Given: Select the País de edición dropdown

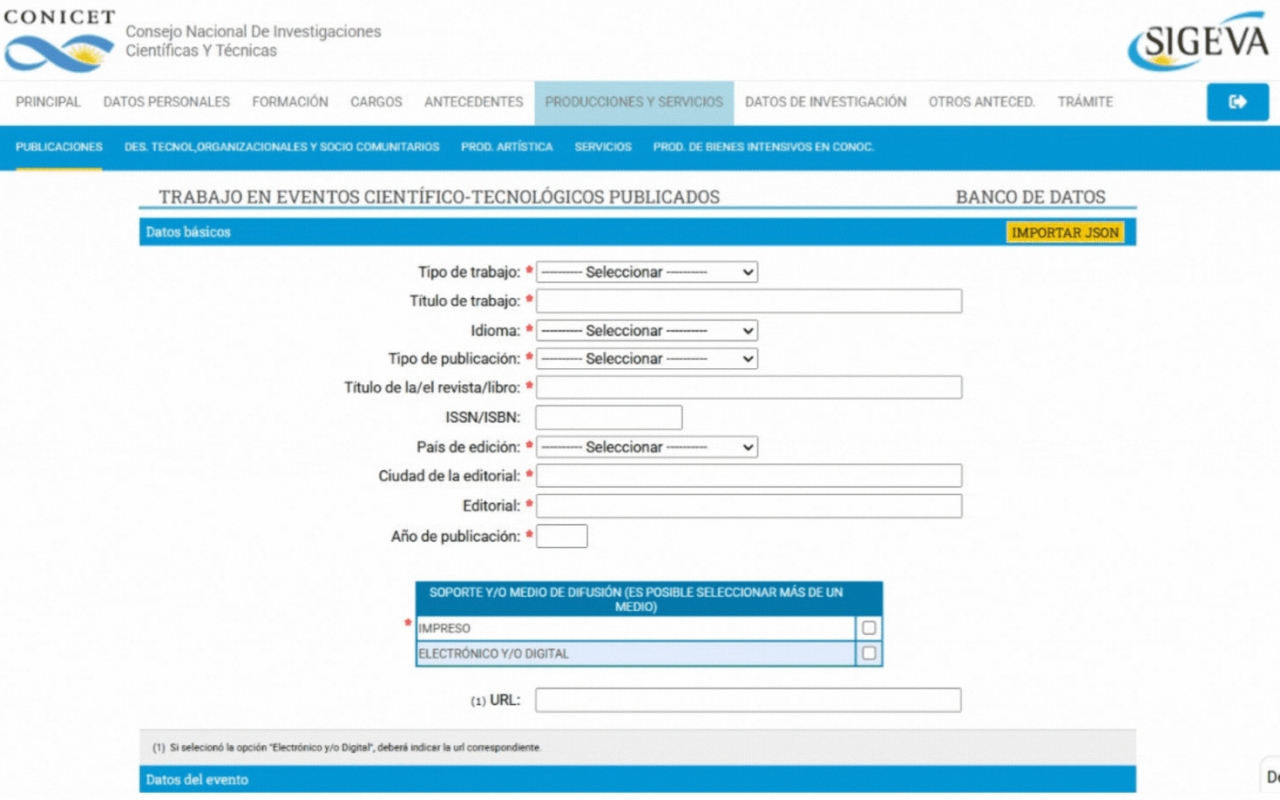Looking at the screenshot, I should click(647, 447).
